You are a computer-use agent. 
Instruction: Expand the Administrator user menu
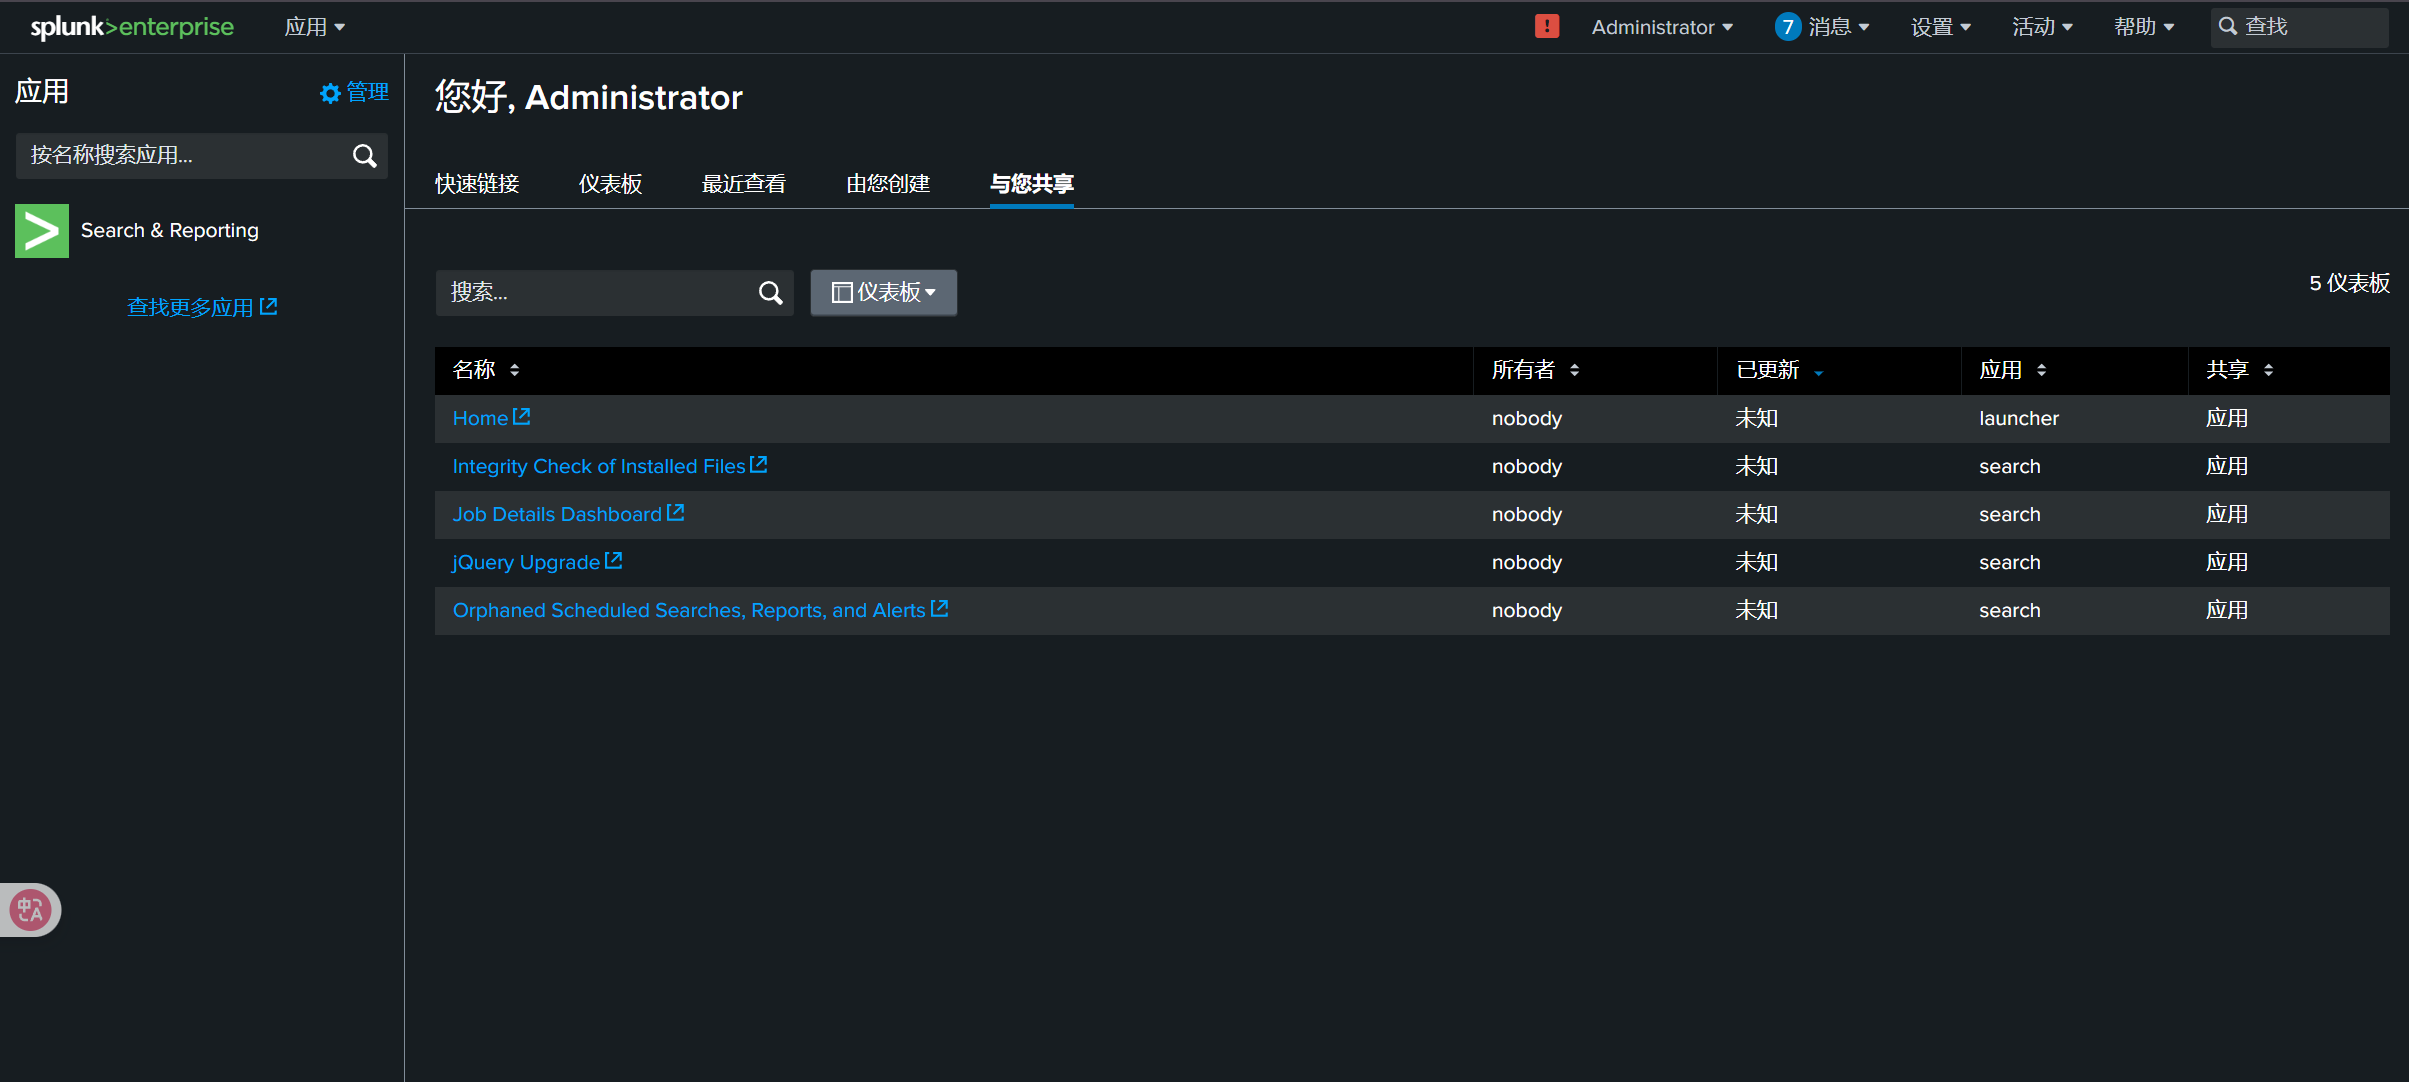(1661, 27)
